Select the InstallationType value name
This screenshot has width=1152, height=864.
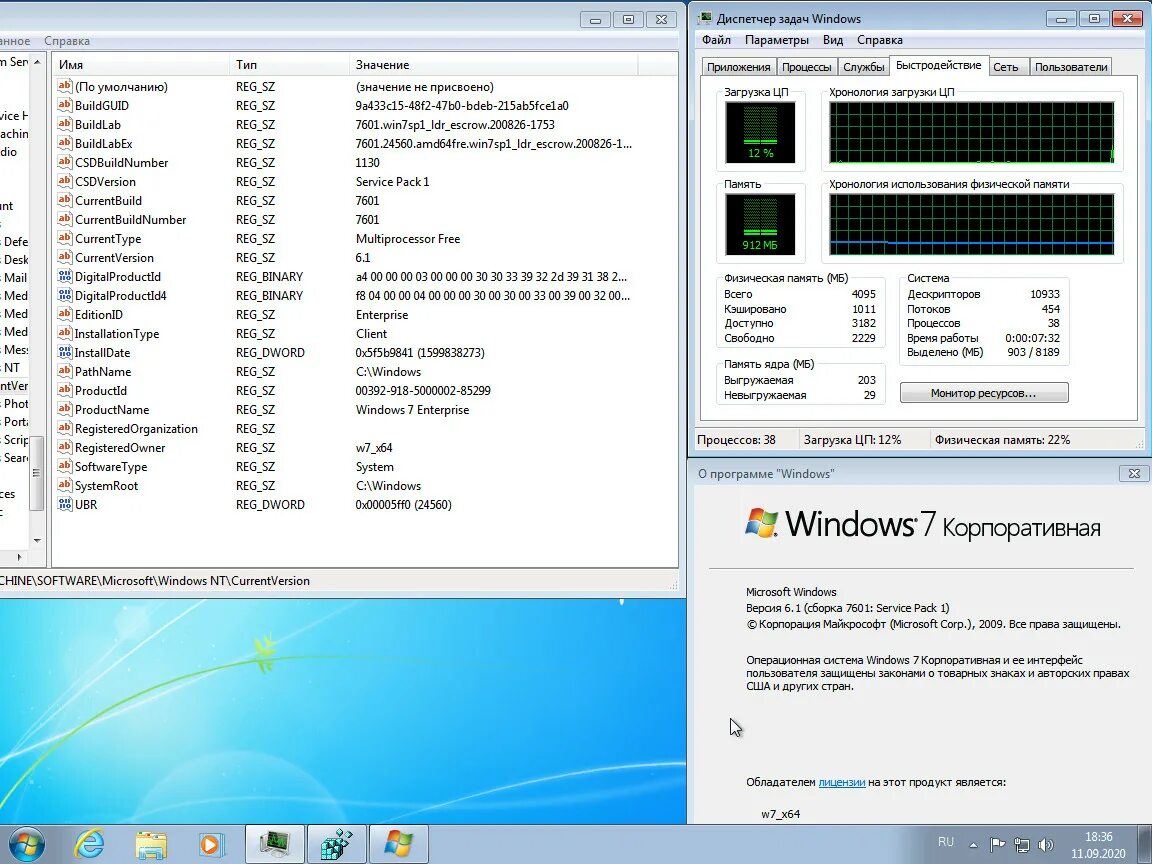coord(117,334)
